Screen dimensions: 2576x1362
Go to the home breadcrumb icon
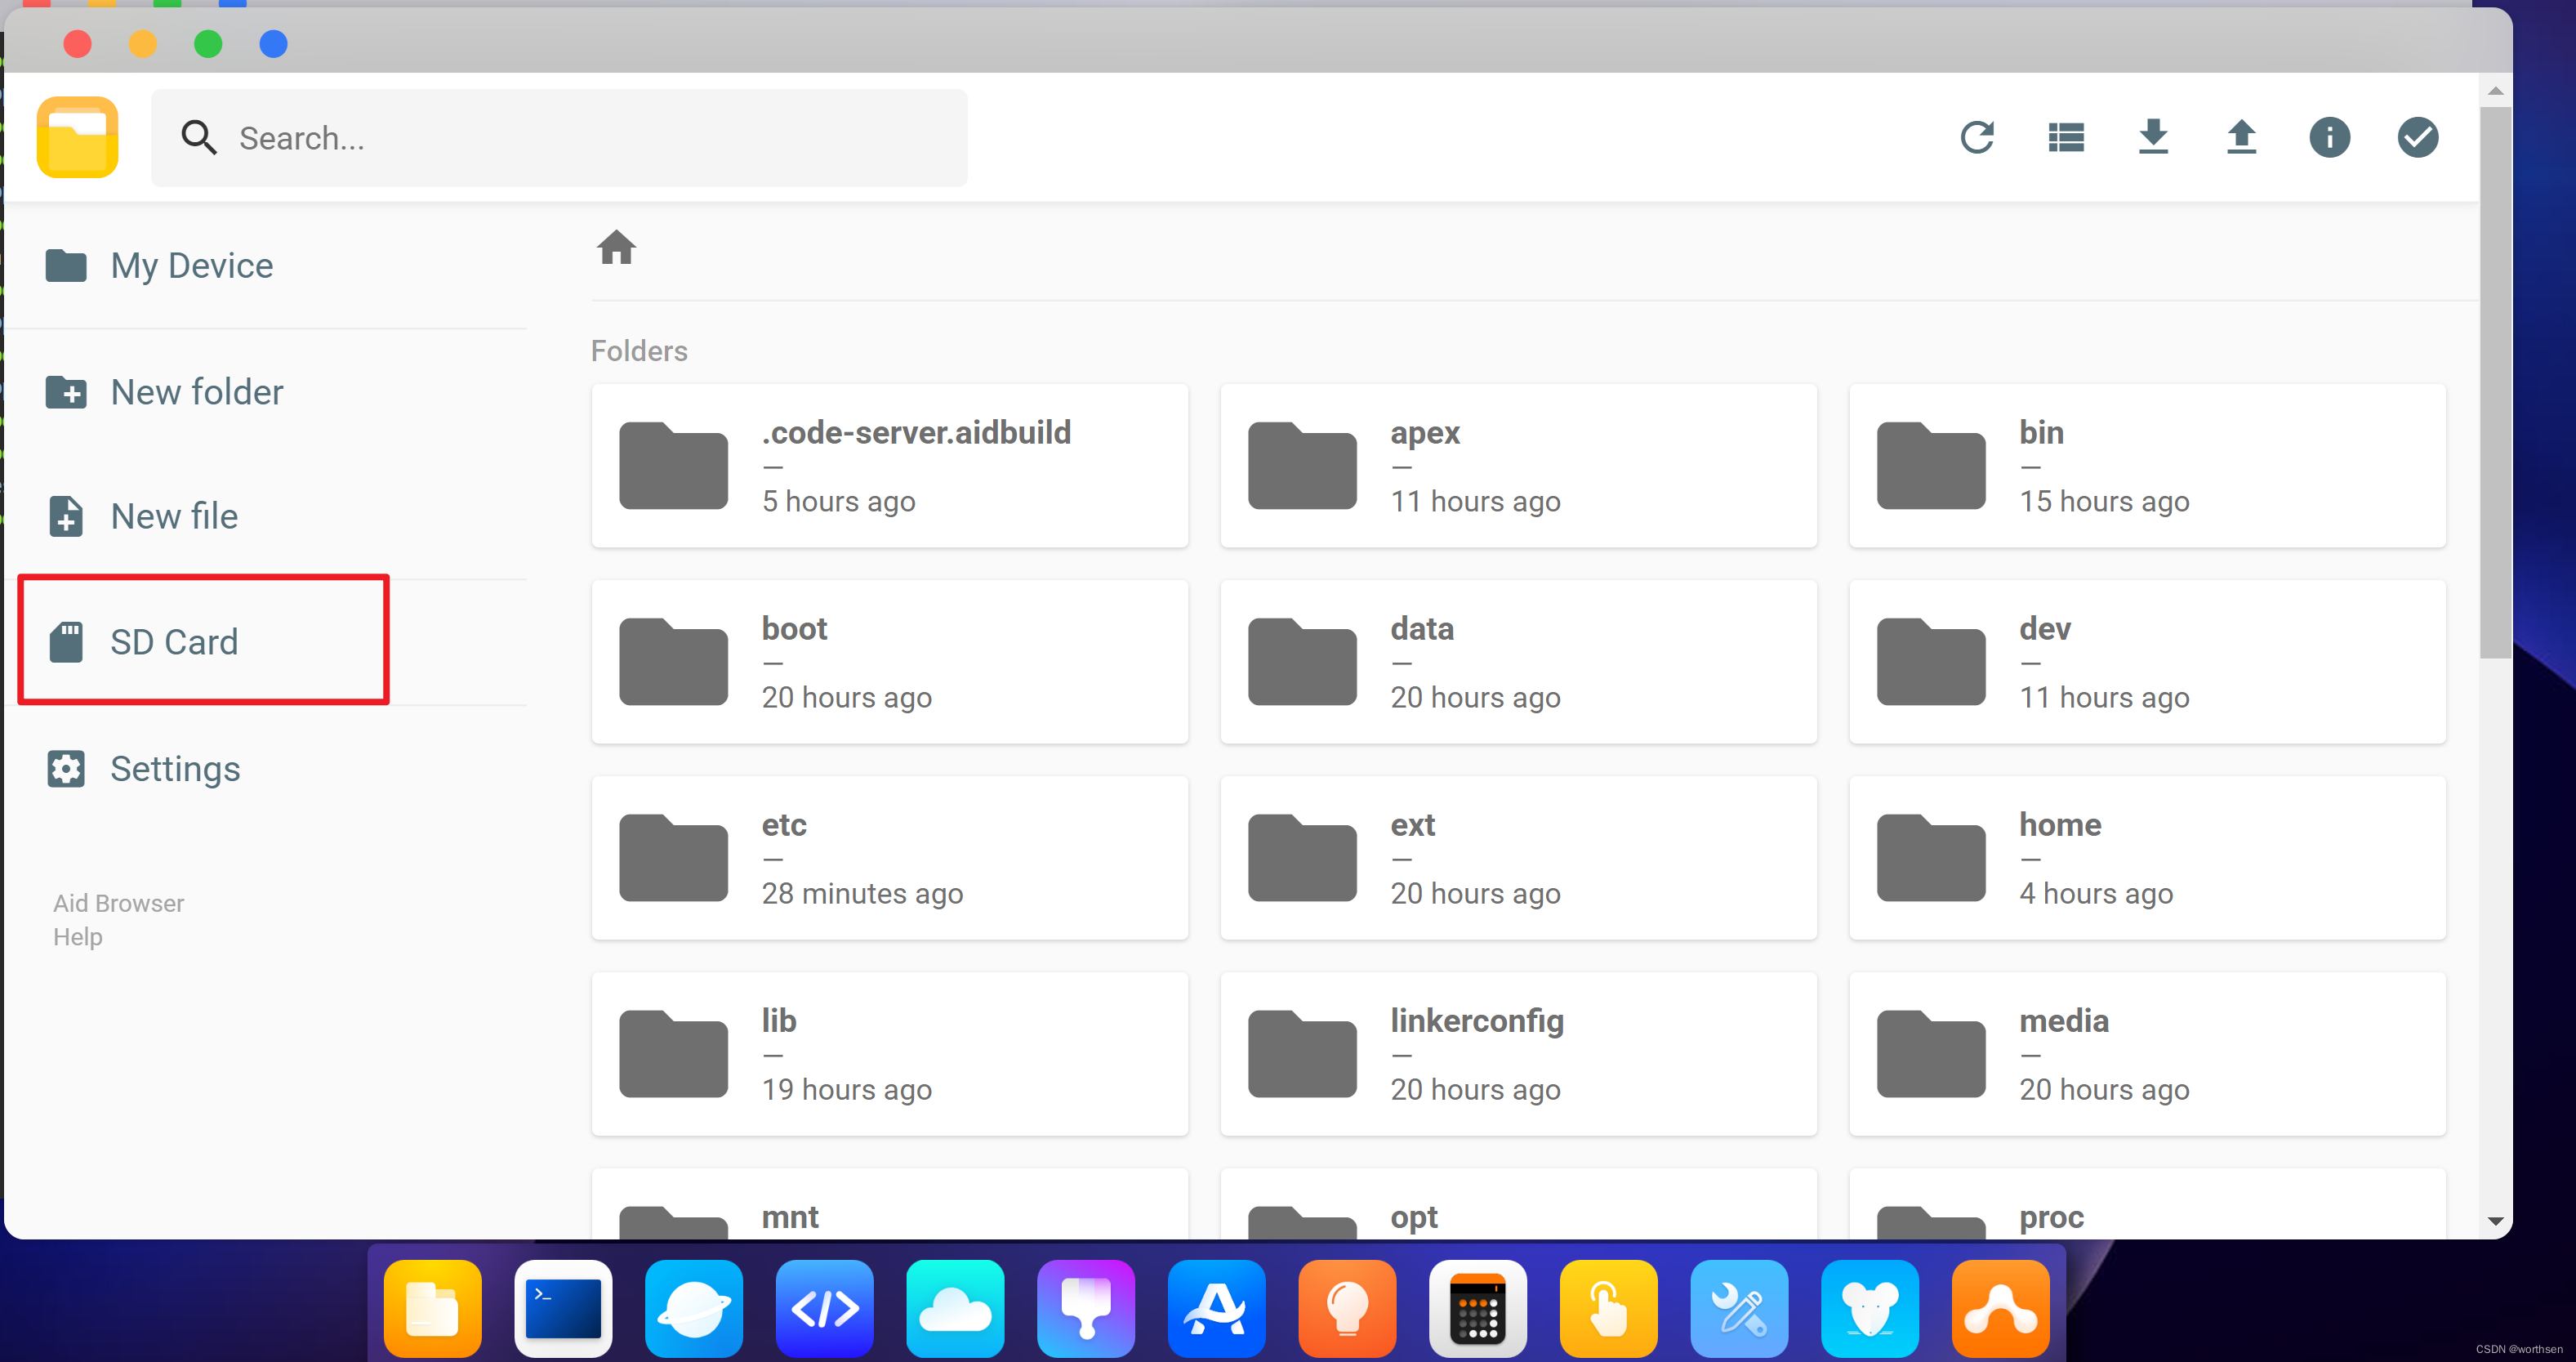click(616, 247)
